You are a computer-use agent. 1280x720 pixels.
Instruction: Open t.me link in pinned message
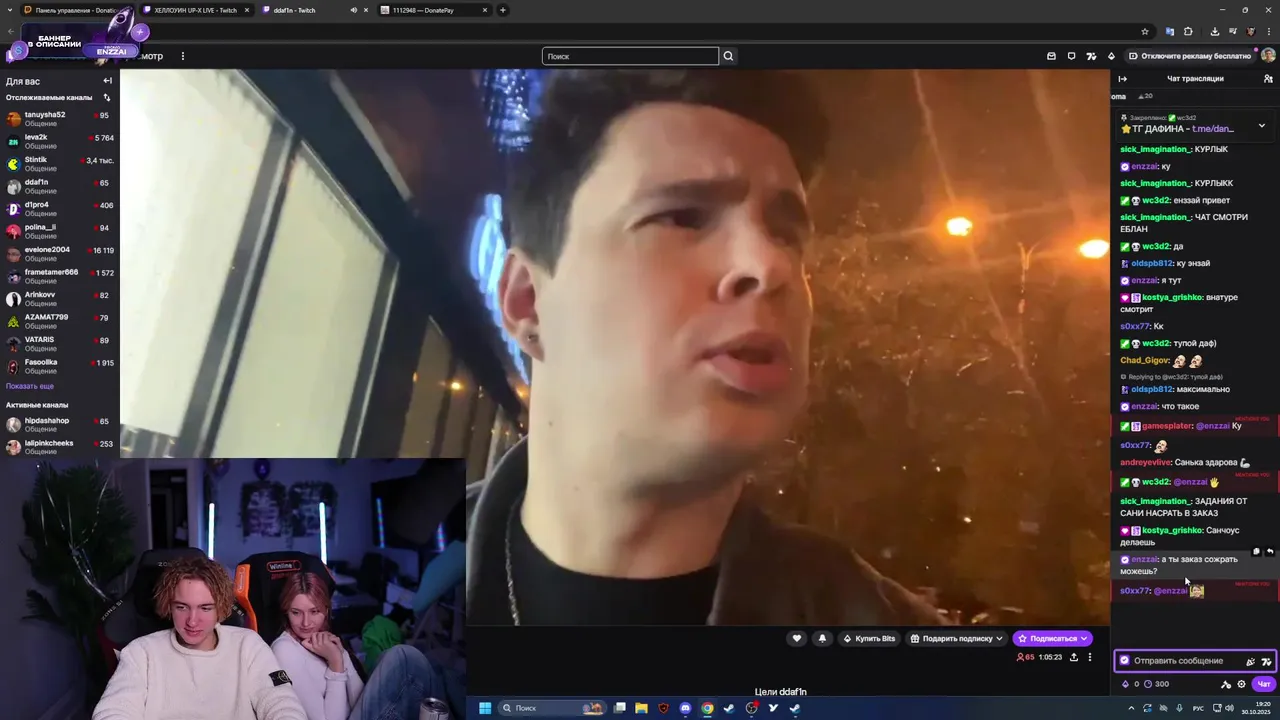coord(1212,129)
